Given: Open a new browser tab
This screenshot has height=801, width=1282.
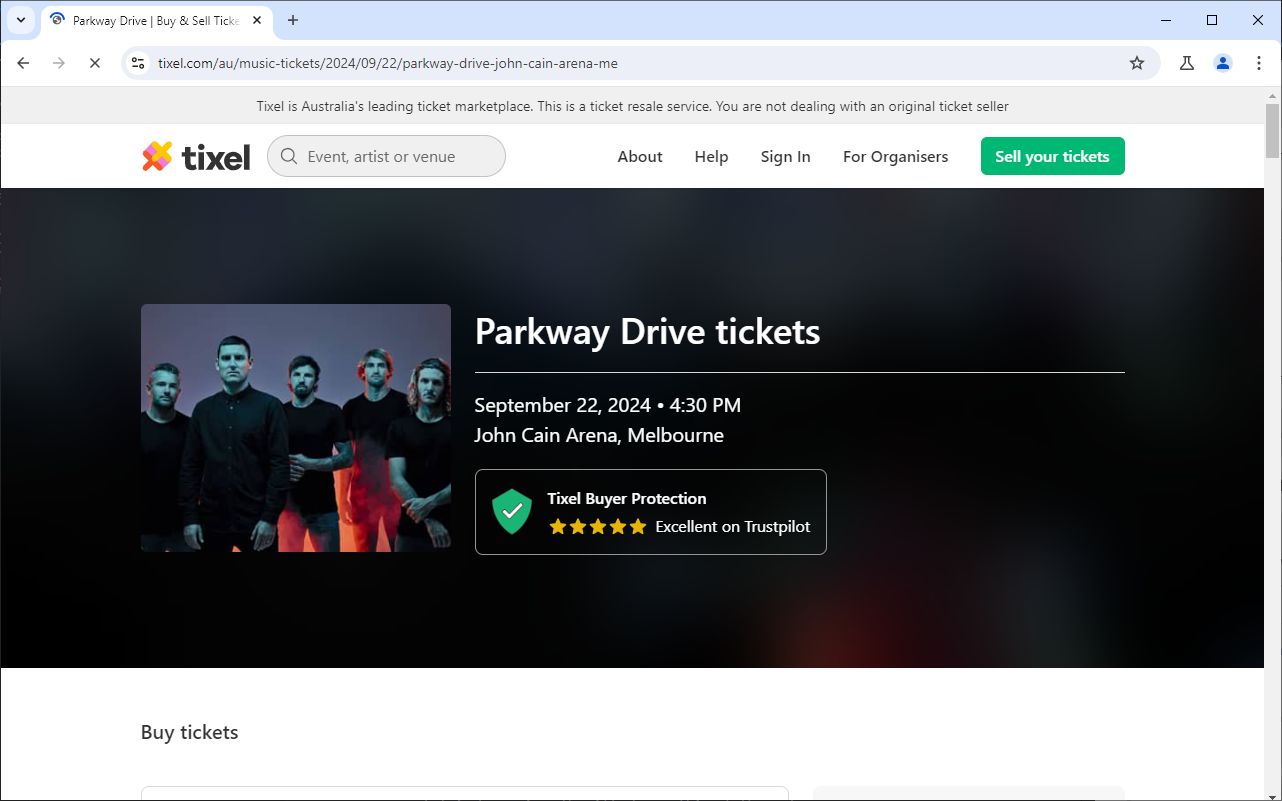Looking at the screenshot, I should tap(293, 20).
